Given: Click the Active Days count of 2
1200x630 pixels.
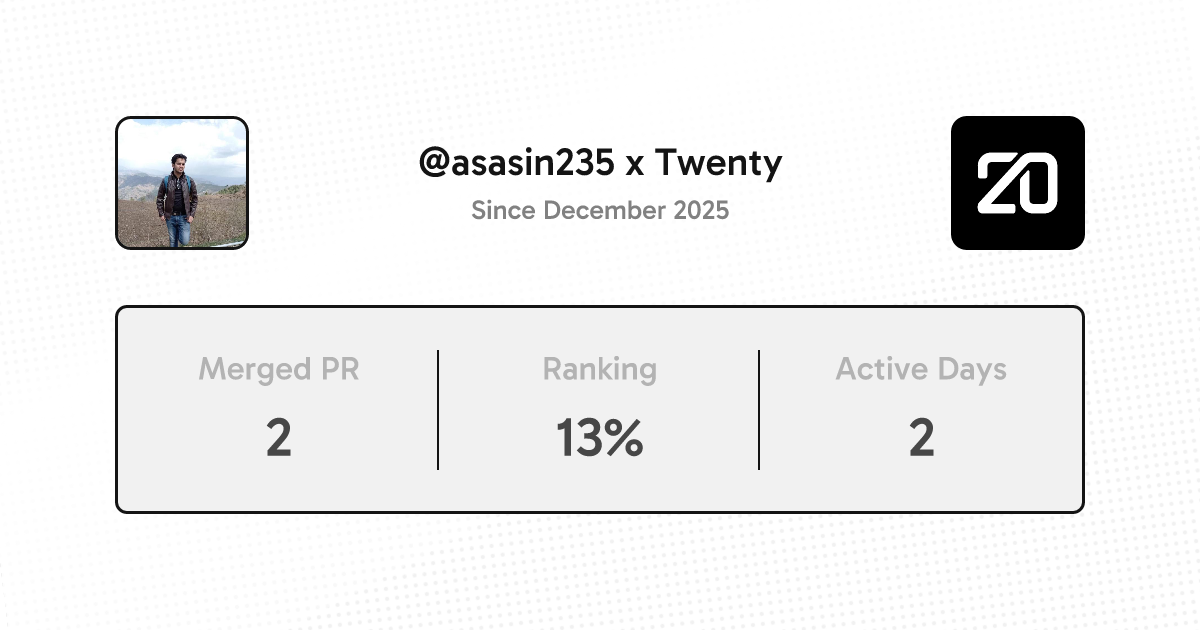Looking at the screenshot, I should (921, 438).
